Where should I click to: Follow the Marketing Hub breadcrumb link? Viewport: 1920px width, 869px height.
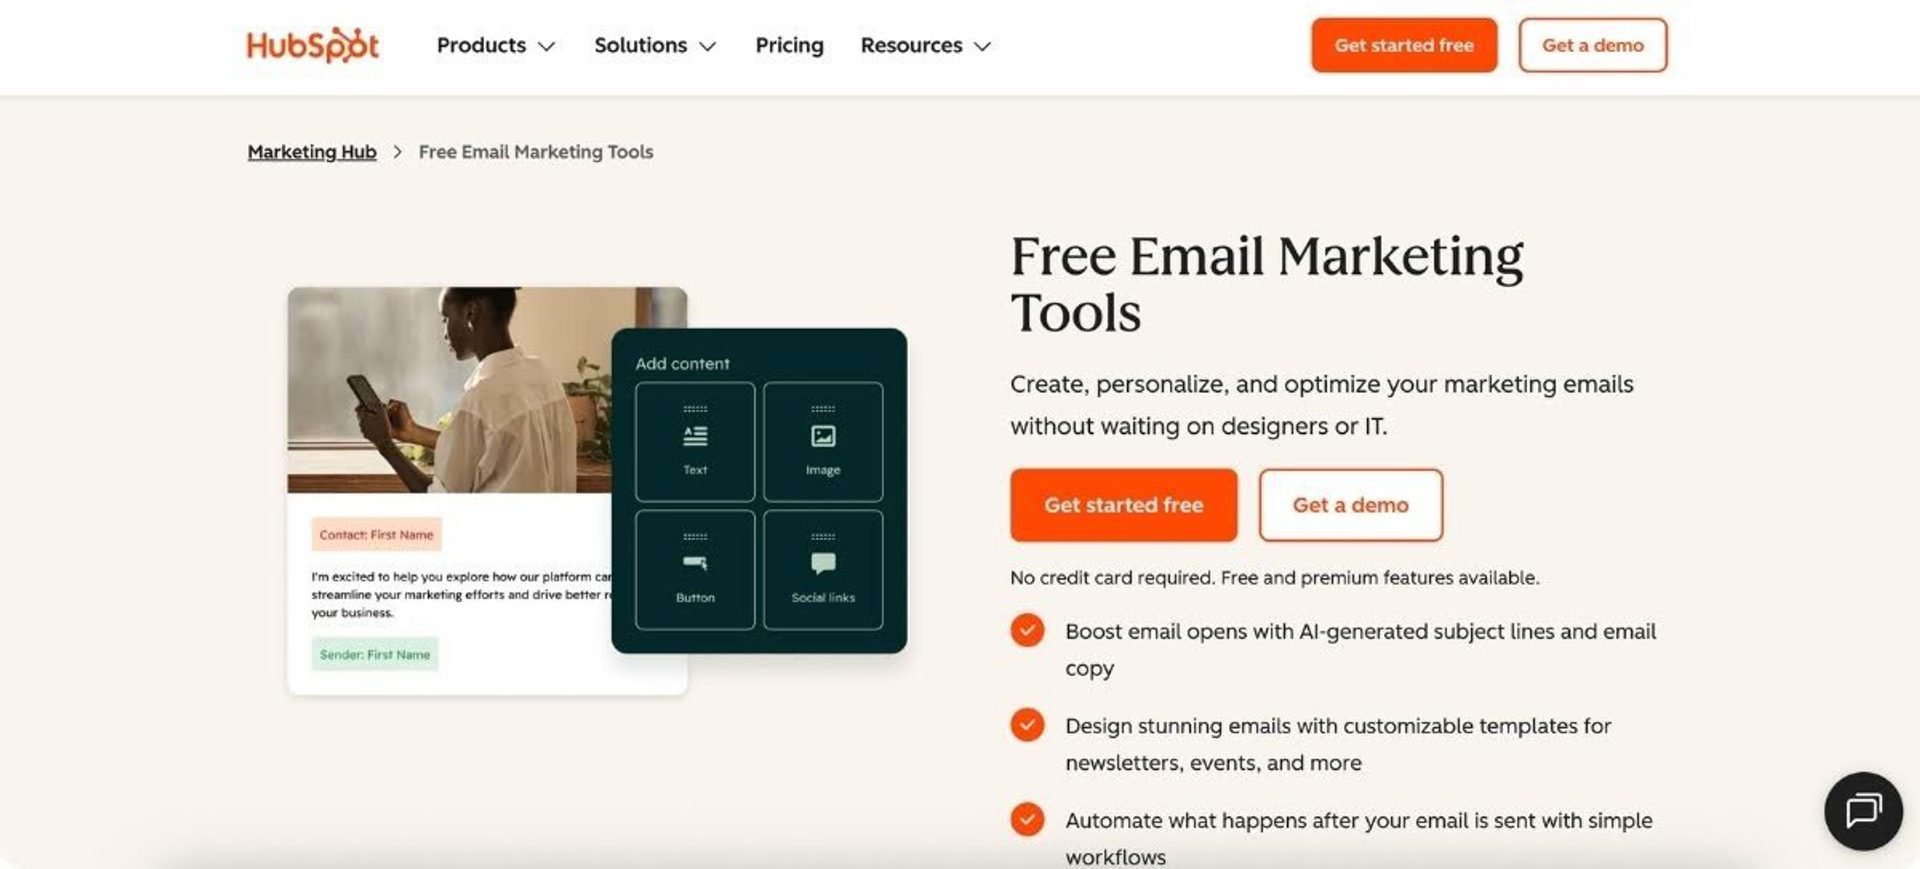(x=312, y=151)
